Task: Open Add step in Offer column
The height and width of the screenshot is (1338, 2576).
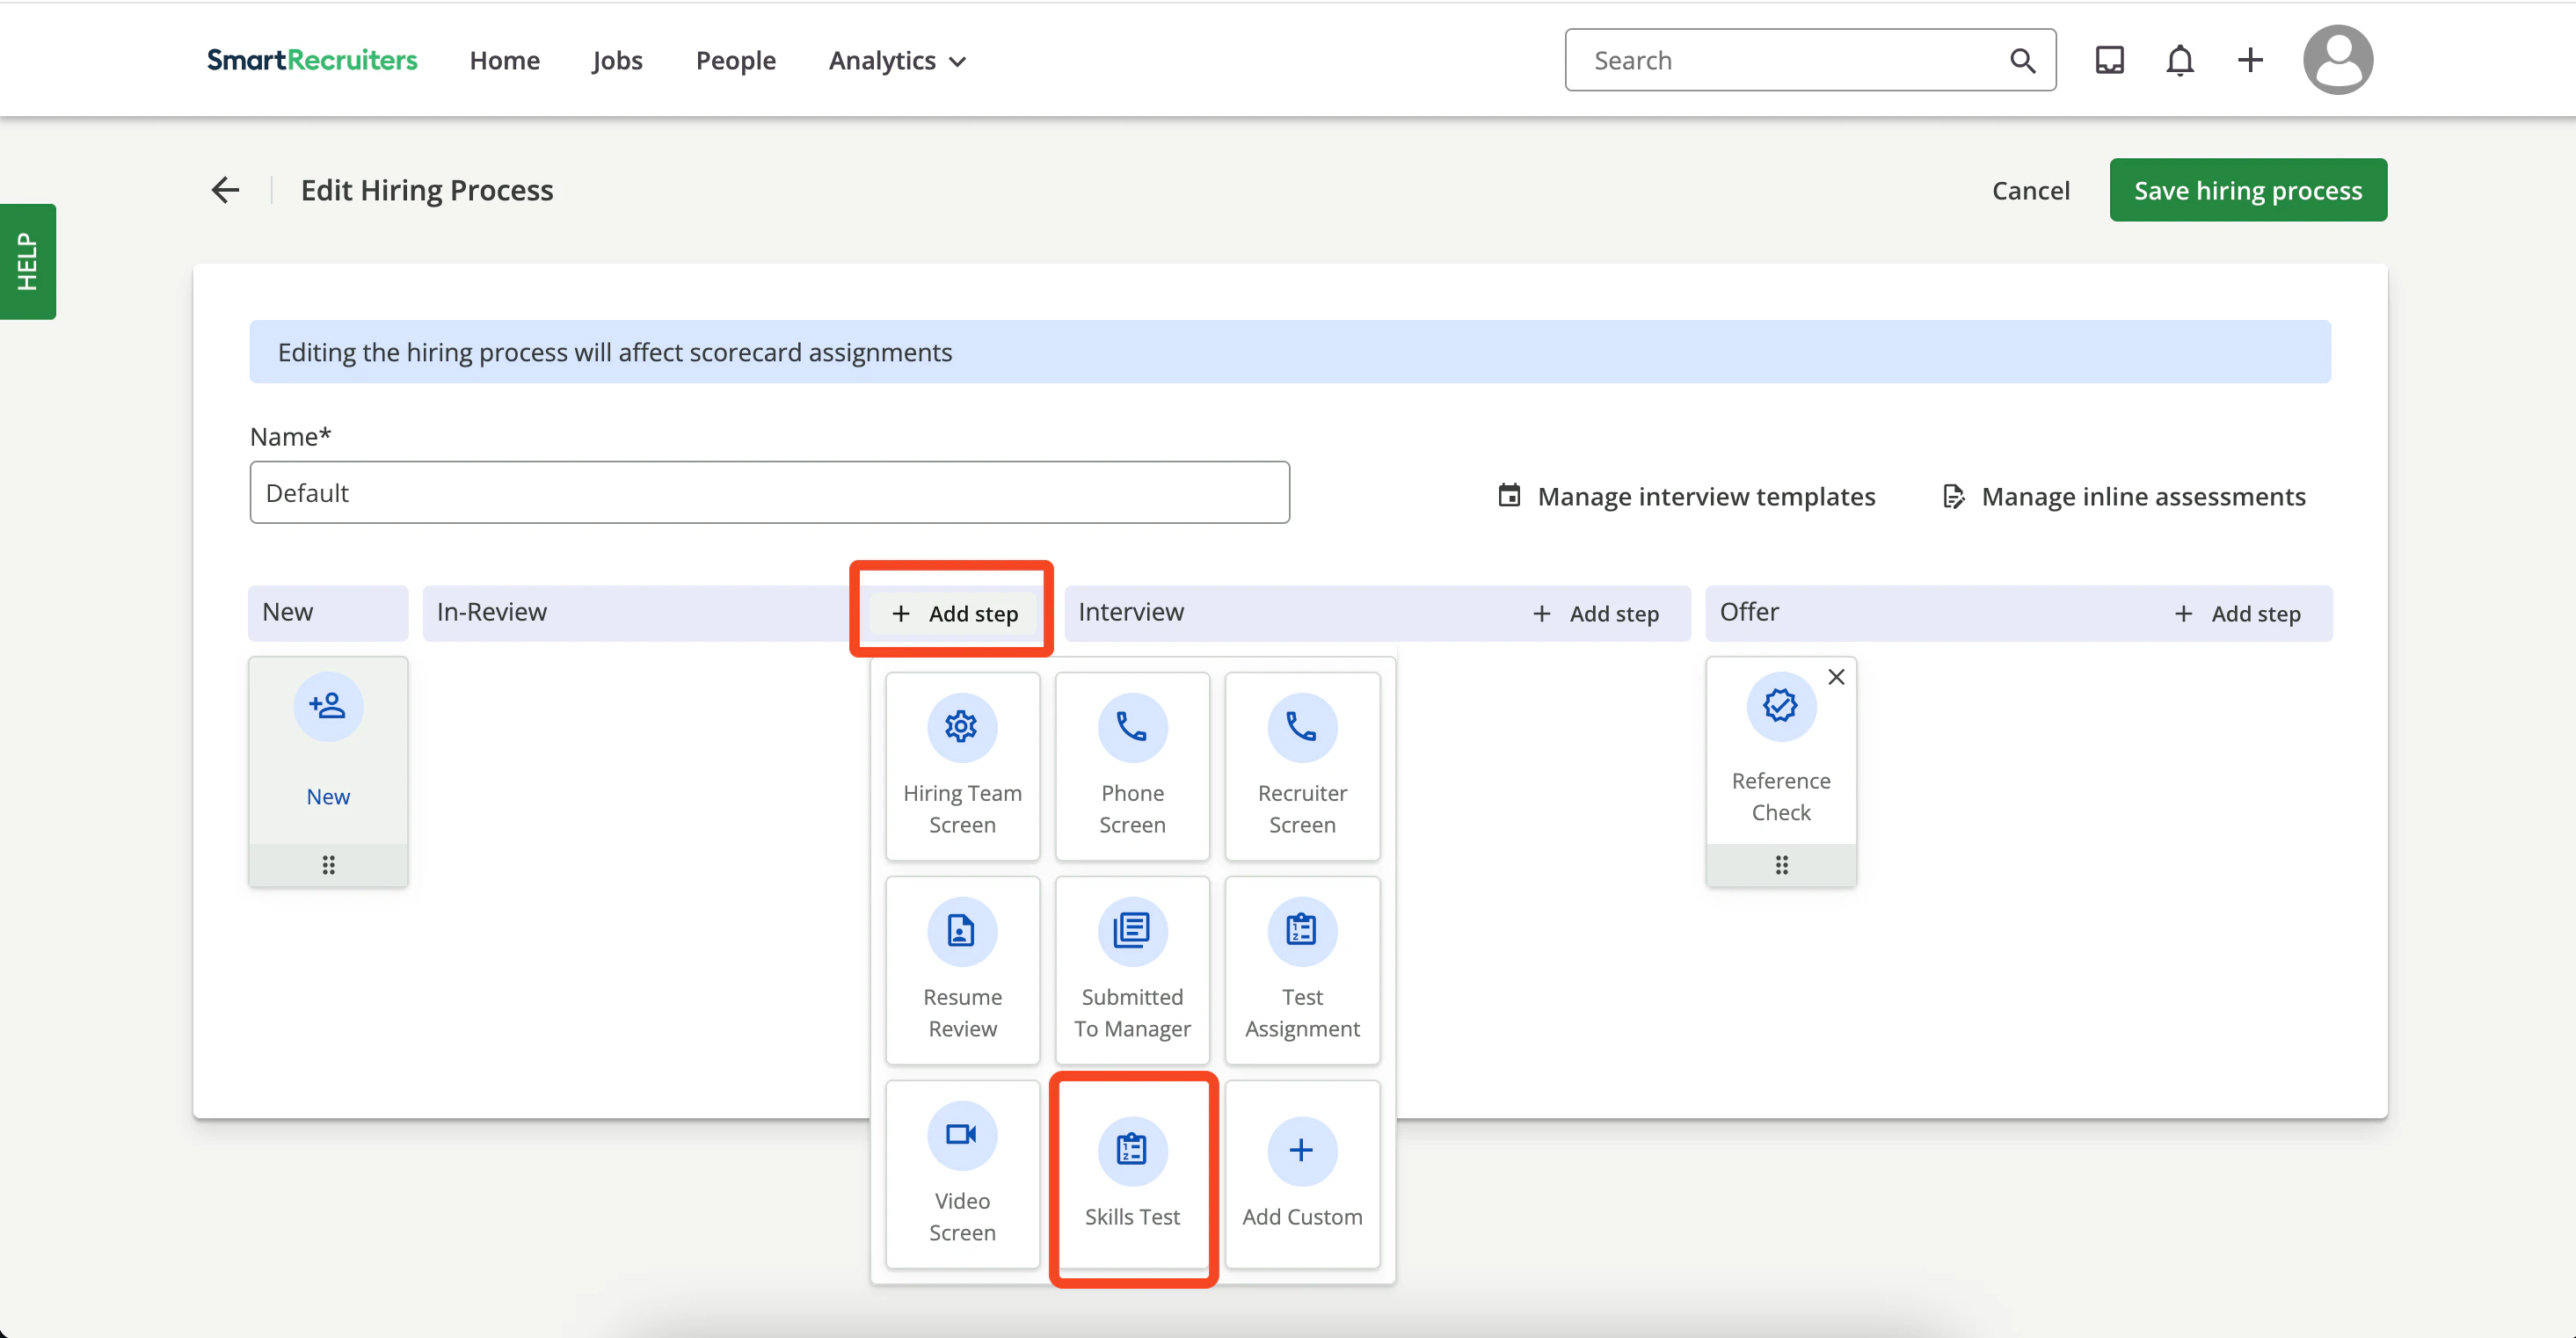Action: [x=2237, y=614]
